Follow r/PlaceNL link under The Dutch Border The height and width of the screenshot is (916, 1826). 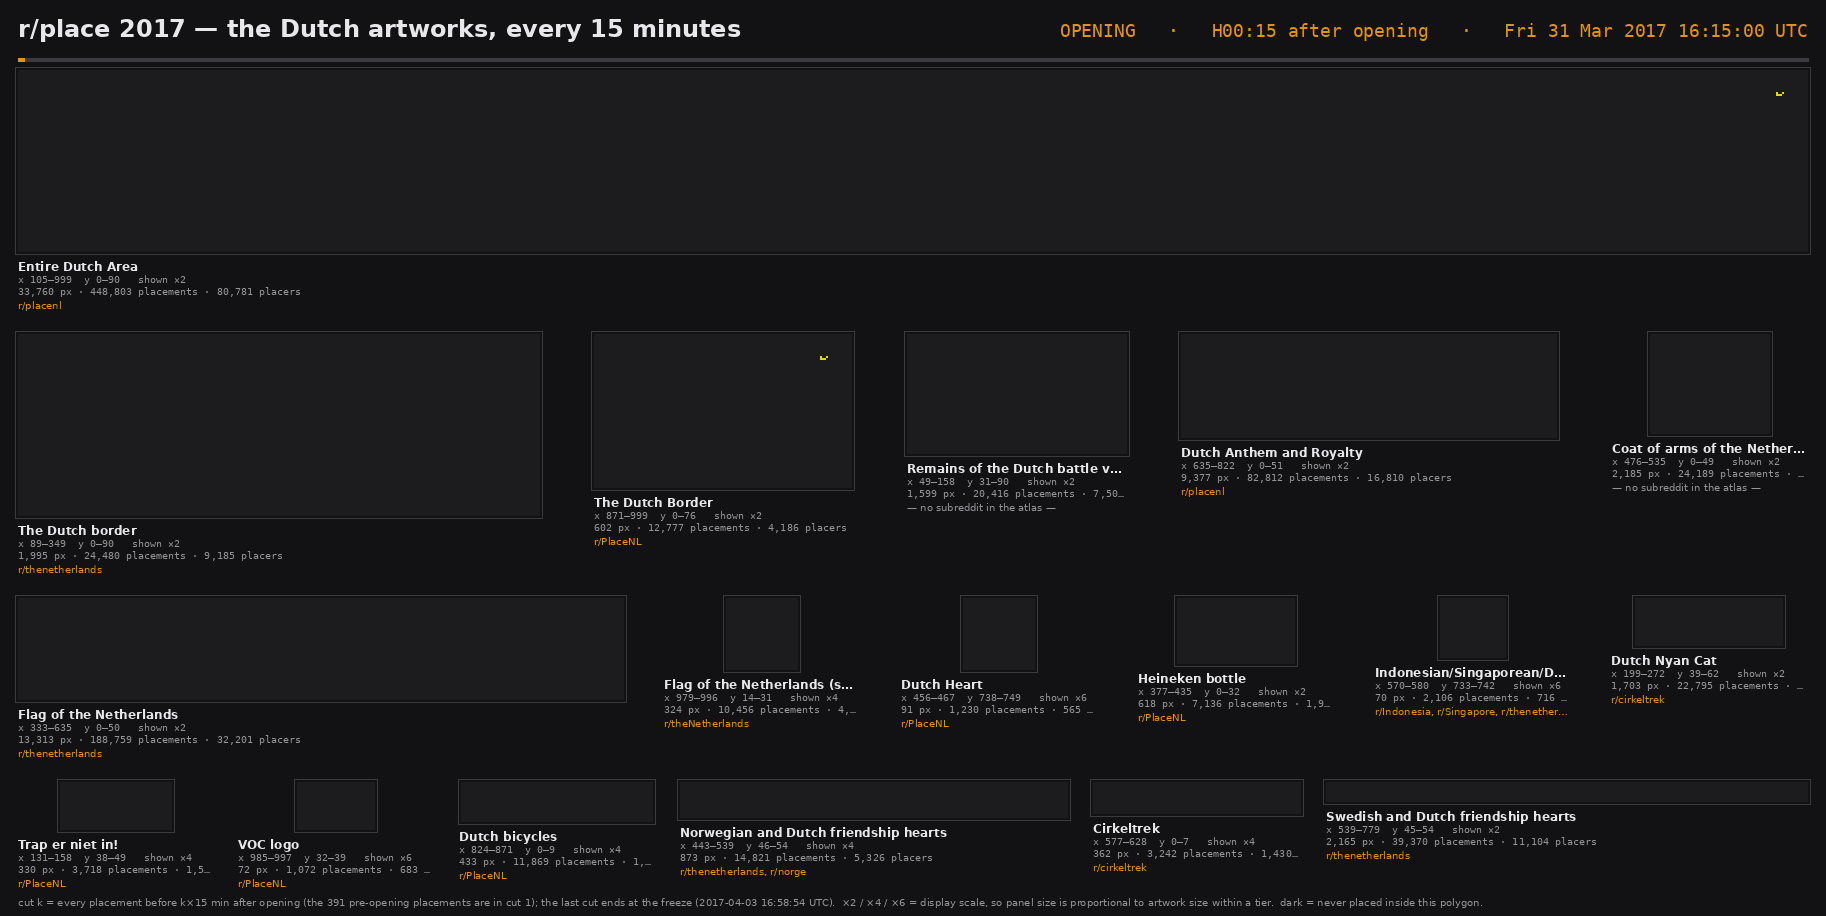tap(618, 542)
